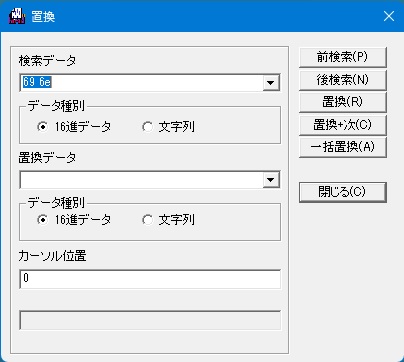404x362 pixels.
Task: Click the 置換(R) button
Action: tap(343, 102)
